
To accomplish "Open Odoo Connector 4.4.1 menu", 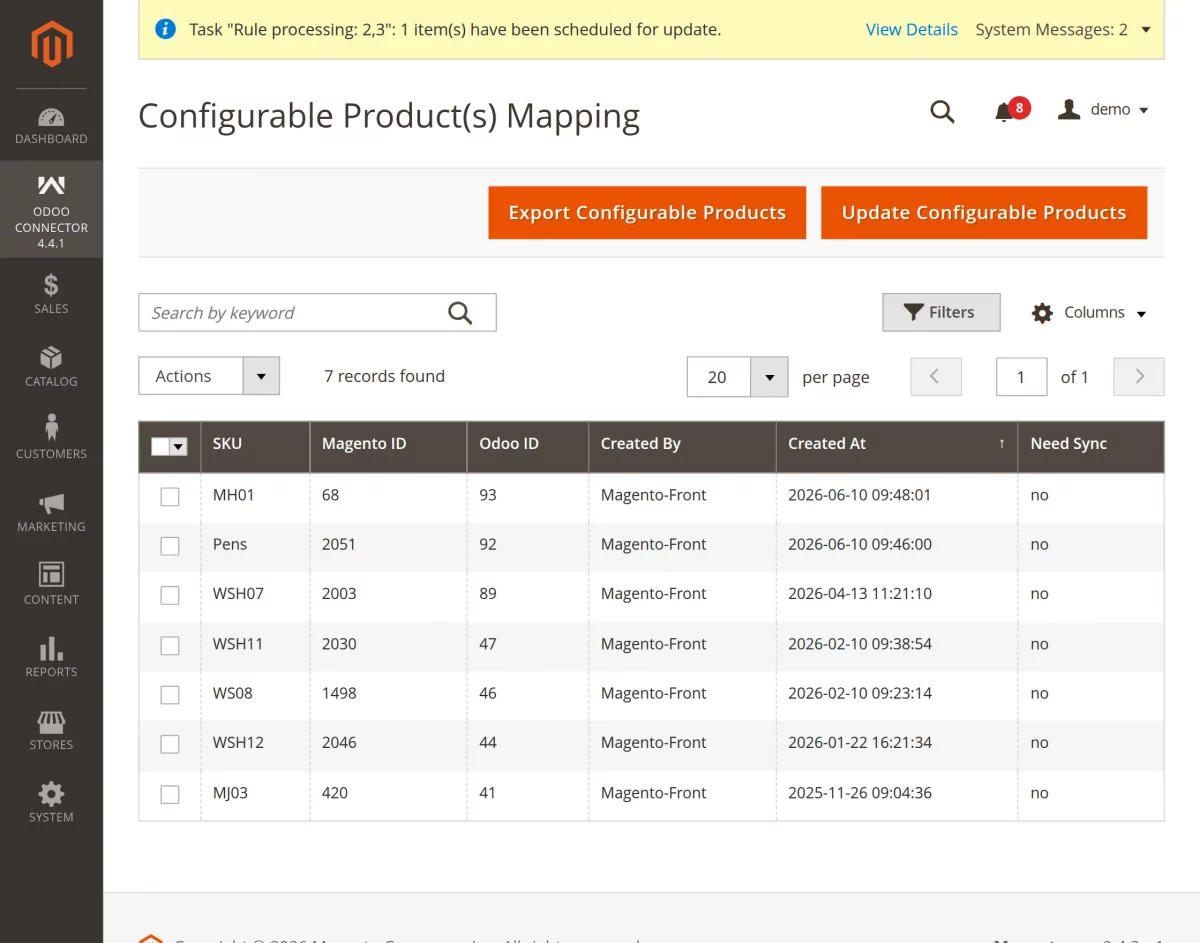I will click(51, 209).
